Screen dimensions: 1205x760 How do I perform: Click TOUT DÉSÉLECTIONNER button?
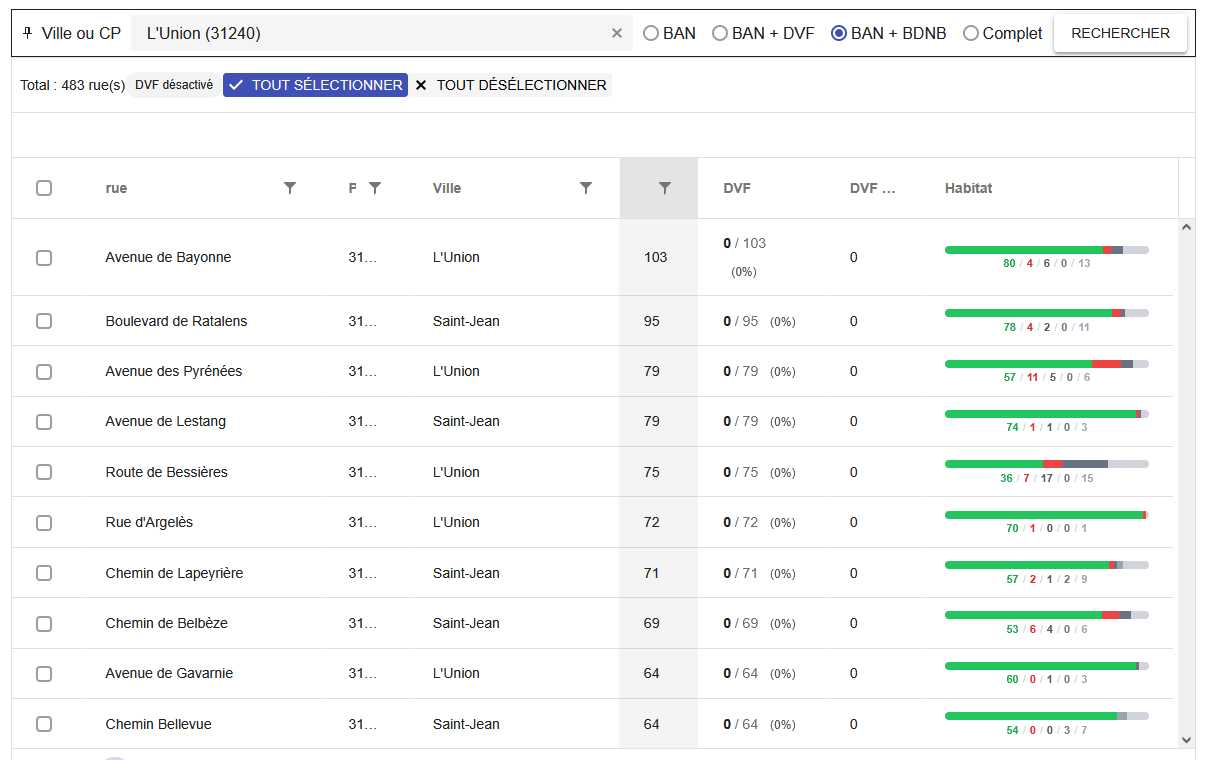click(511, 85)
